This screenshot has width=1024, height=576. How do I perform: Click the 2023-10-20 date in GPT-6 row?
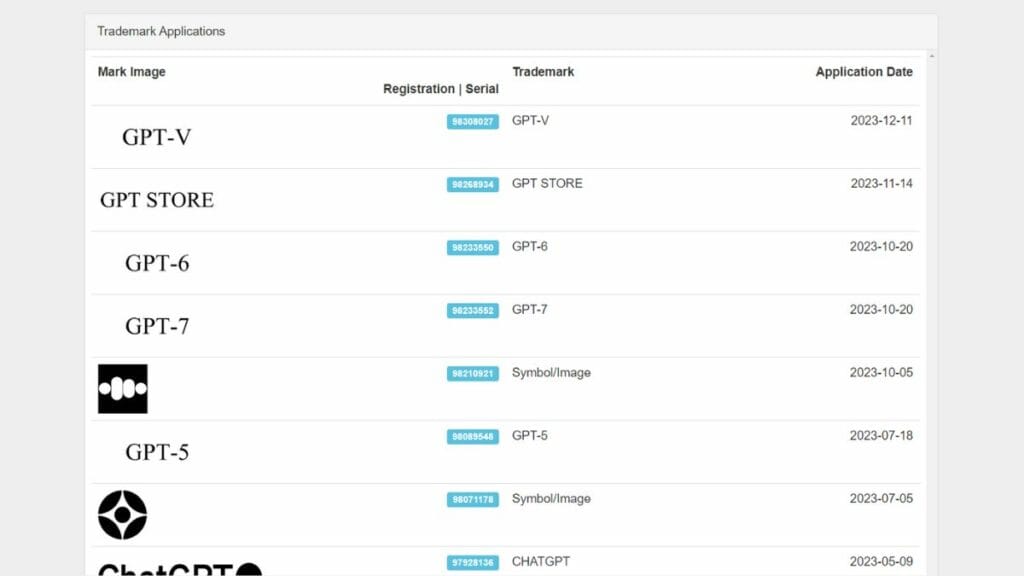click(881, 247)
